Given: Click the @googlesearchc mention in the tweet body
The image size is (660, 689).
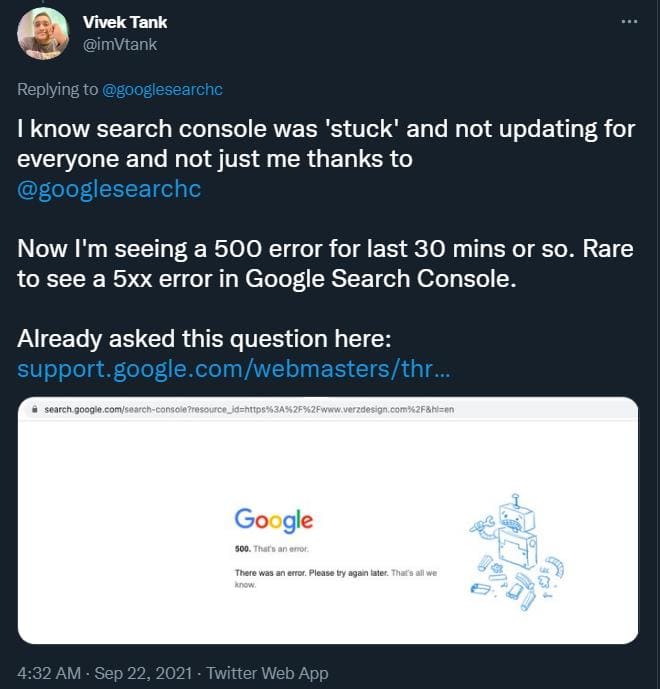Looking at the screenshot, I should tap(109, 189).
